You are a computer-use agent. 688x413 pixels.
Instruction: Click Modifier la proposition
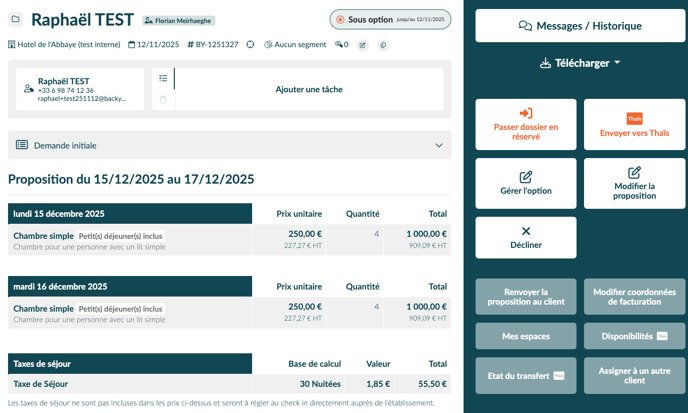[x=634, y=183]
